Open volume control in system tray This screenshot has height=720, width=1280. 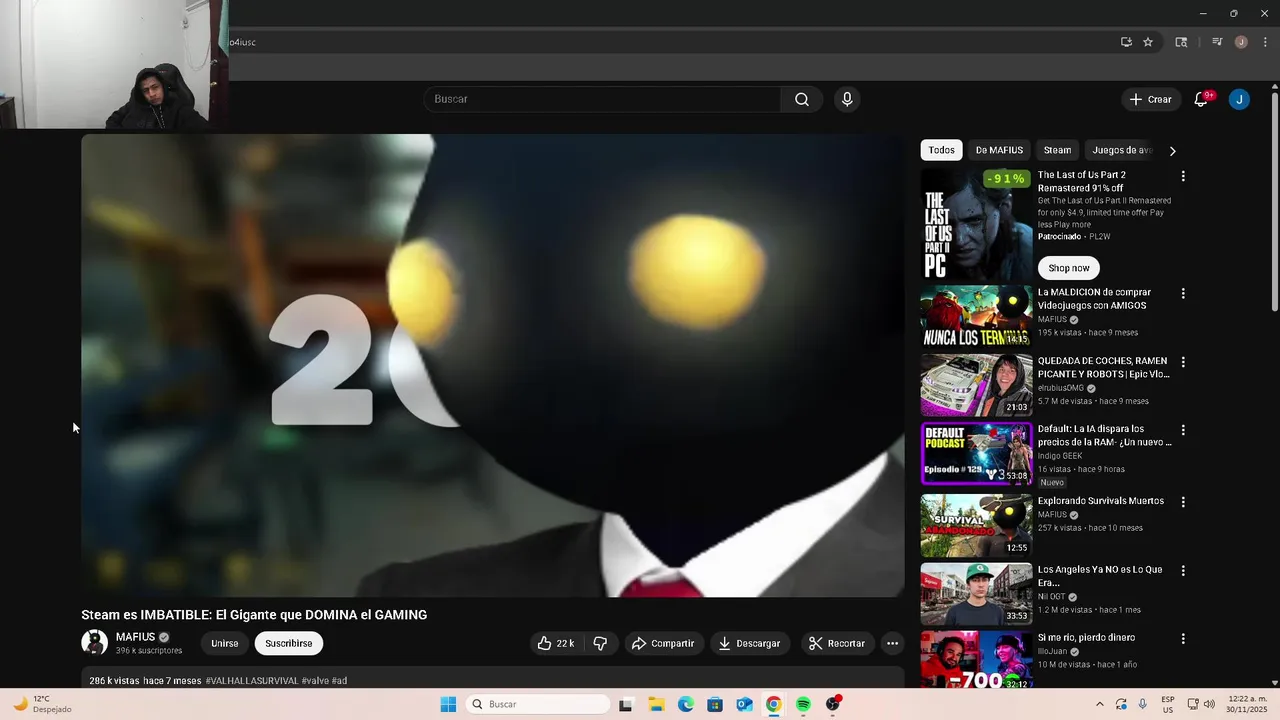point(1208,704)
